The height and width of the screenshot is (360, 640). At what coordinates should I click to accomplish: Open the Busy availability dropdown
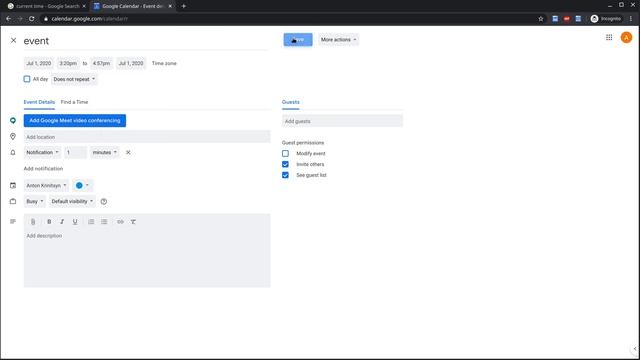coord(35,201)
